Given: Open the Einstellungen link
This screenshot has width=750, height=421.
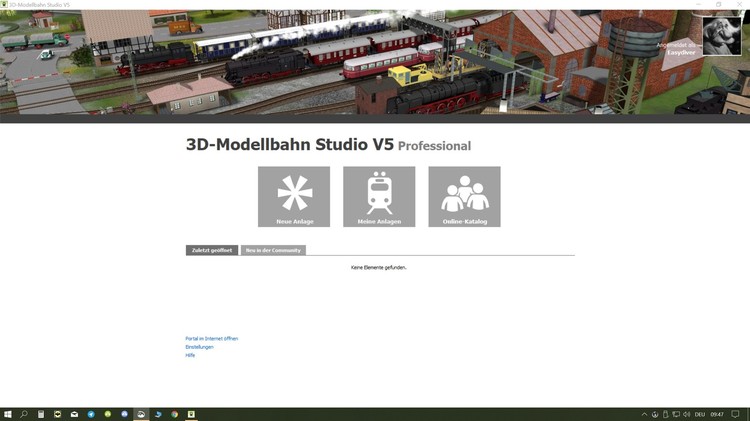Looking at the screenshot, I should [x=199, y=347].
